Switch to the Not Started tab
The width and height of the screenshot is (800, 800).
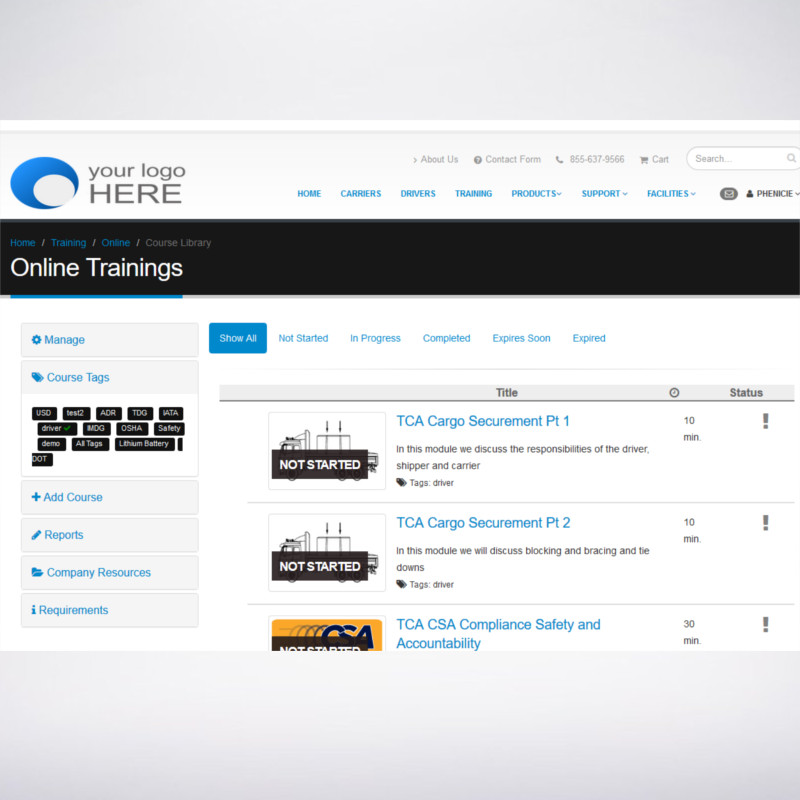point(303,338)
